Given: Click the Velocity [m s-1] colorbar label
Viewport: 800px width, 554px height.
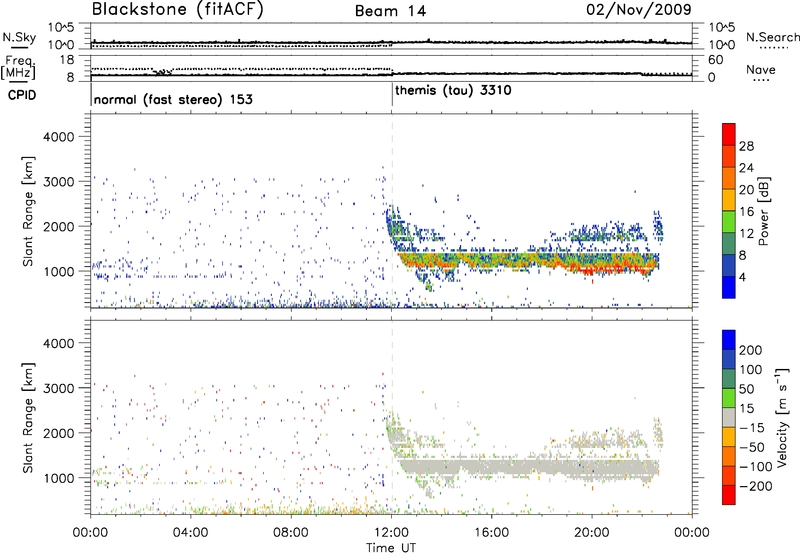Looking at the screenshot, I should click(x=781, y=417).
